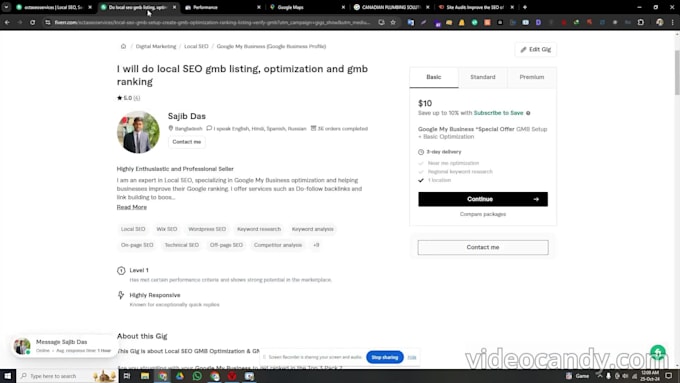Click the Edit Gig button
The image size is (680, 383).
click(x=536, y=49)
